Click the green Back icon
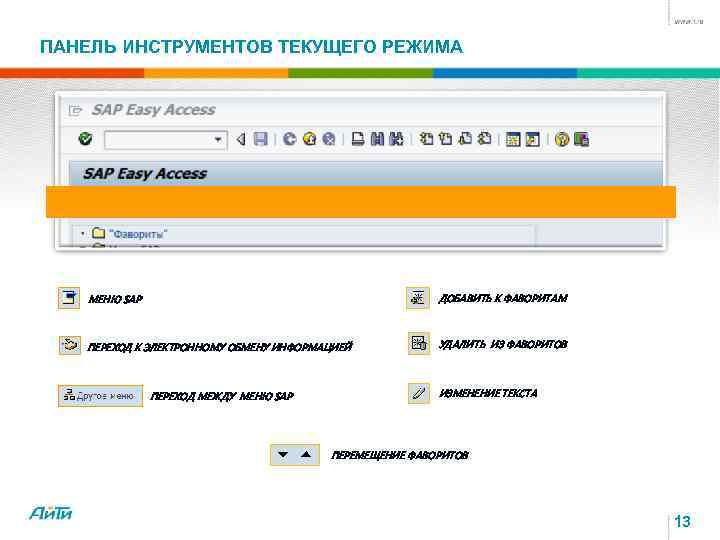720x540 pixels. 289,139
